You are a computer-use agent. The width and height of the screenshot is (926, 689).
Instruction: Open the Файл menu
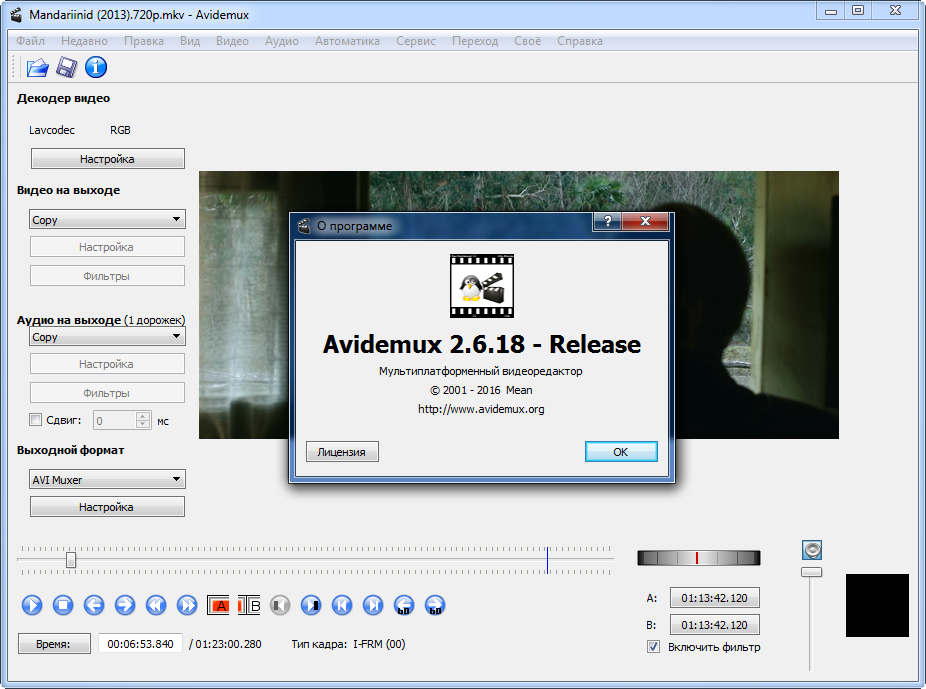point(30,41)
